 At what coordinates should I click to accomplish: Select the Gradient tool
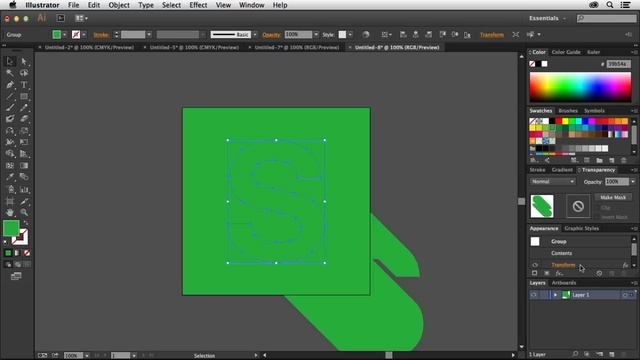(24, 166)
